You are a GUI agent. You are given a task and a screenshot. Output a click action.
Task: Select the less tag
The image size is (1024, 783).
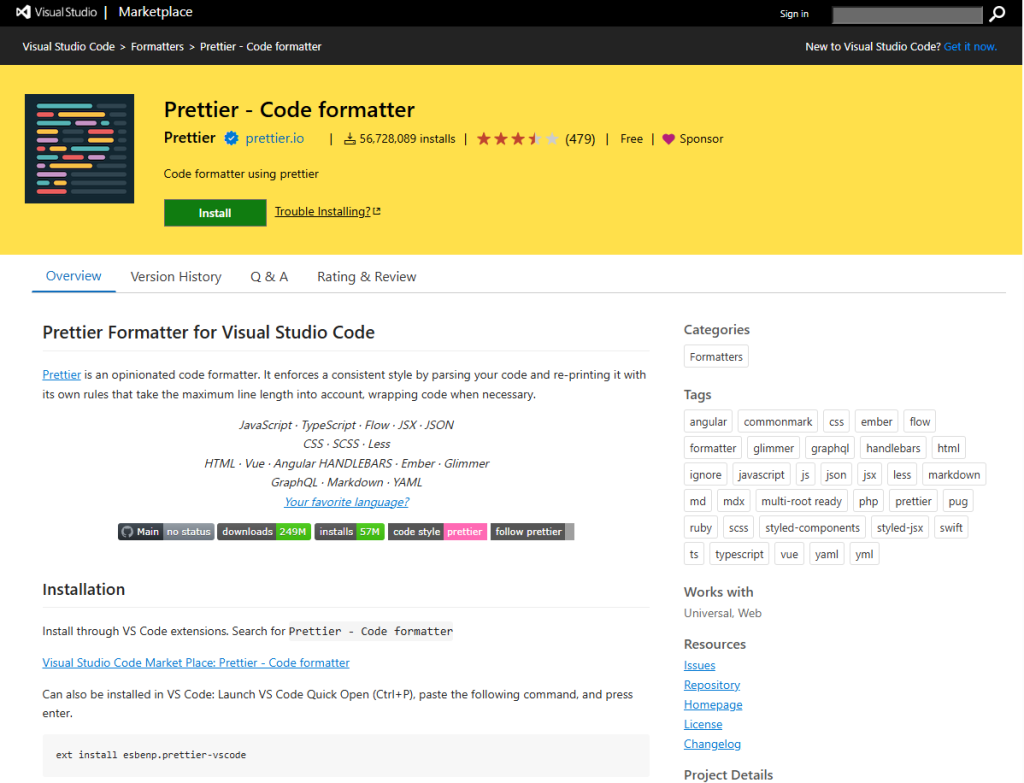(x=902, y=475)
